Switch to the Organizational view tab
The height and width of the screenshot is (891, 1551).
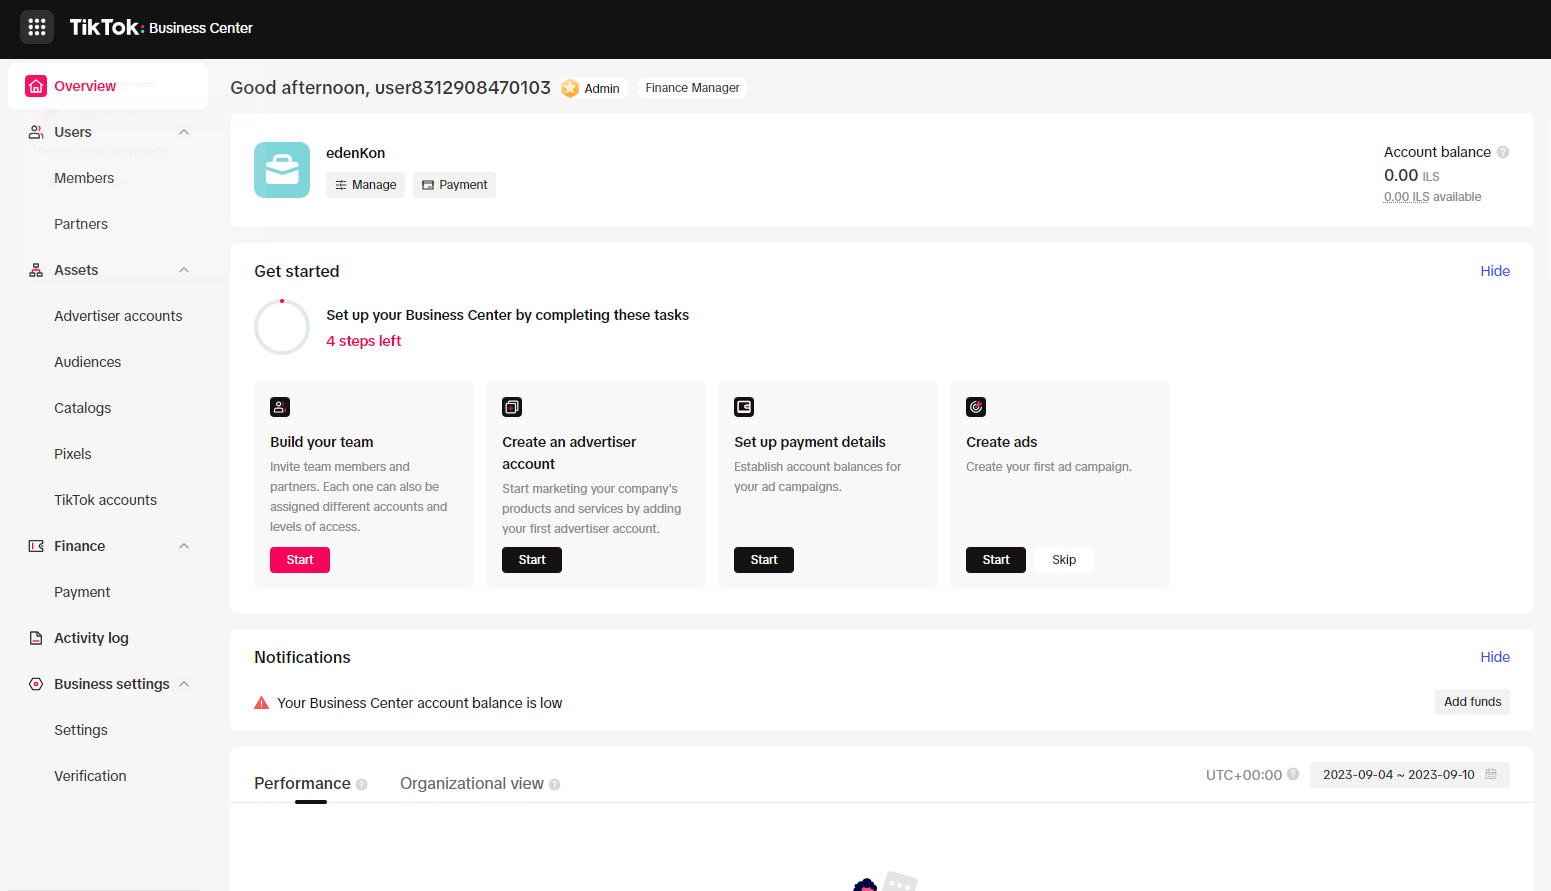pos(472,784)
